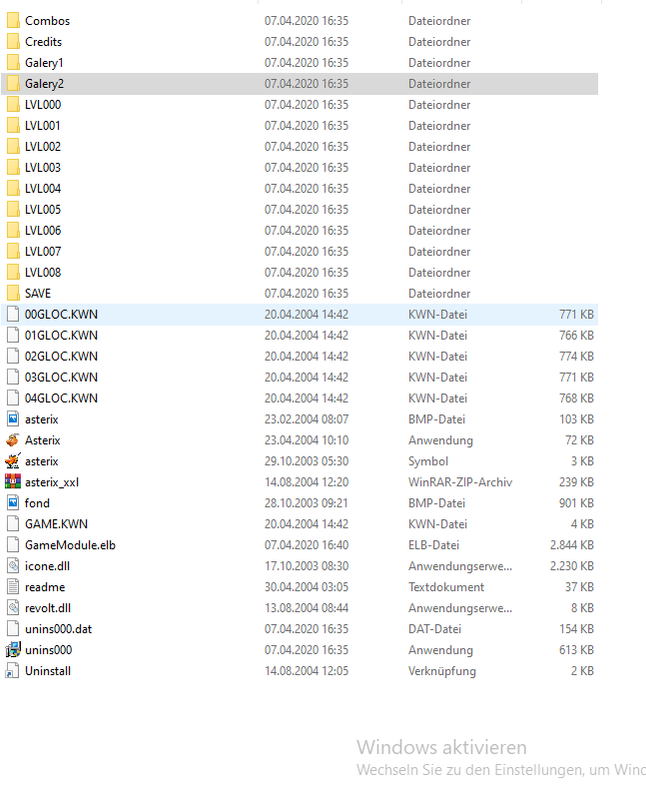Click the Textdokument type cell

(446, 587)
